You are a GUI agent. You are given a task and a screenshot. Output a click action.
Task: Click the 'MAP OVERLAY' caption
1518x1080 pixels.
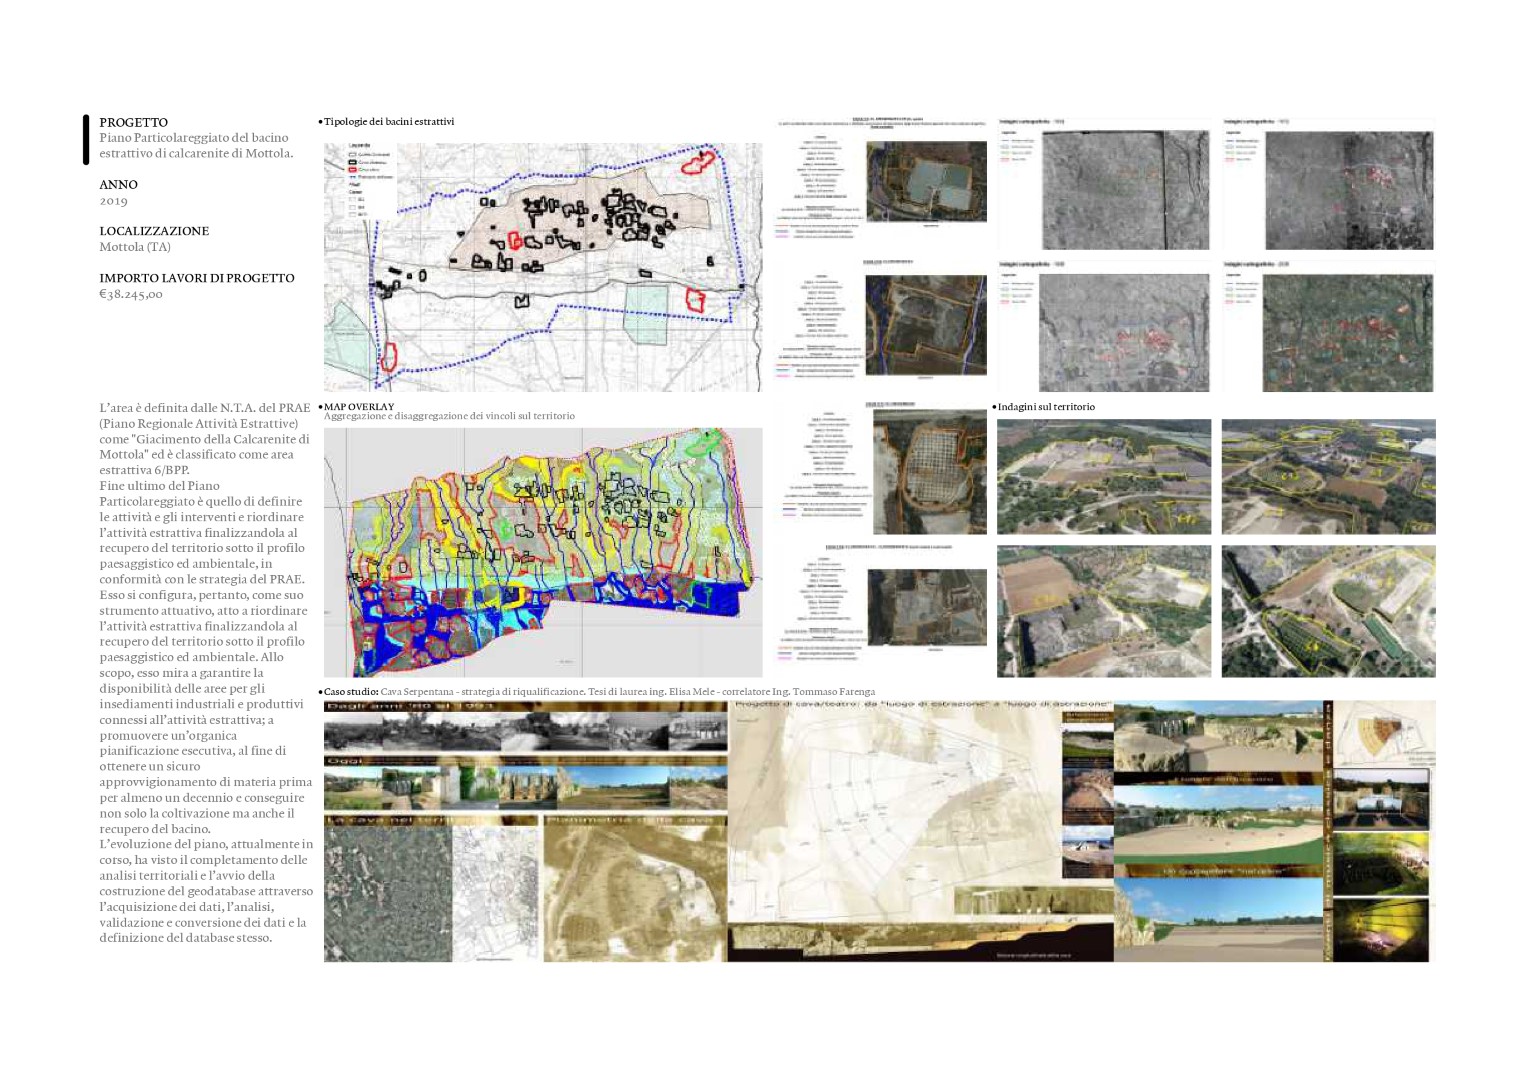tap(359, 406)
